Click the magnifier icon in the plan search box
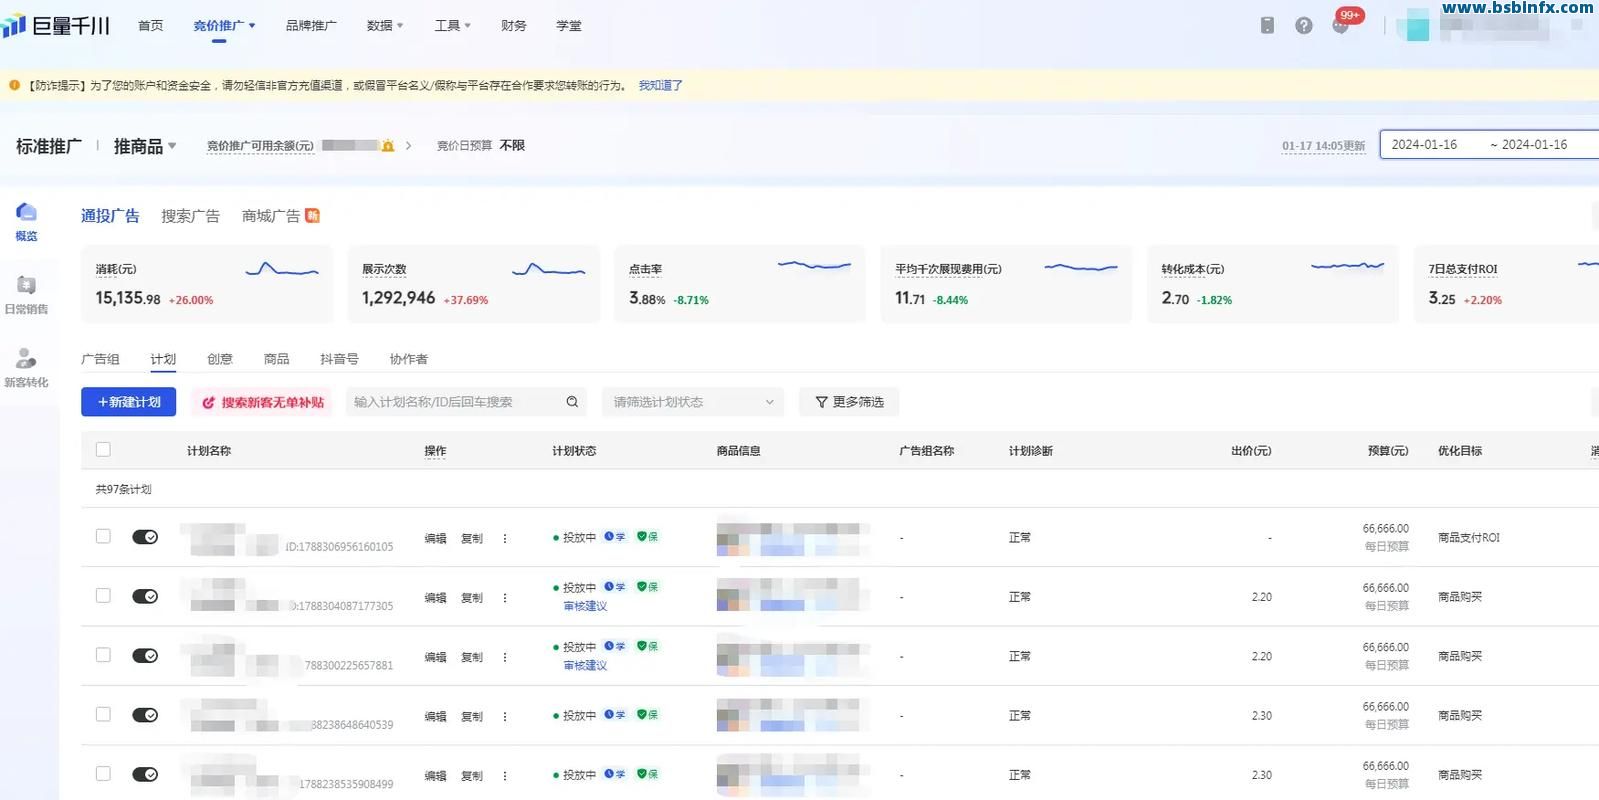Screen dimensions: 1599x800 tap(572, 402)
